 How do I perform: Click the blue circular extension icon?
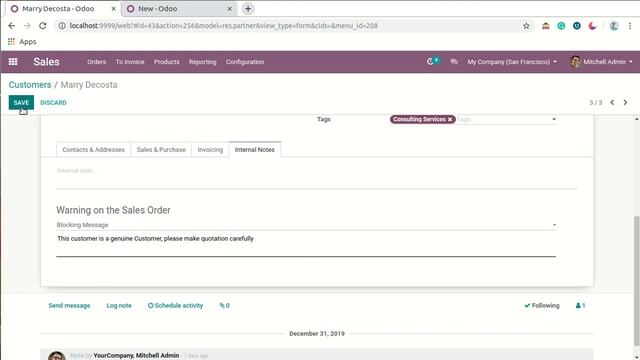577,26
